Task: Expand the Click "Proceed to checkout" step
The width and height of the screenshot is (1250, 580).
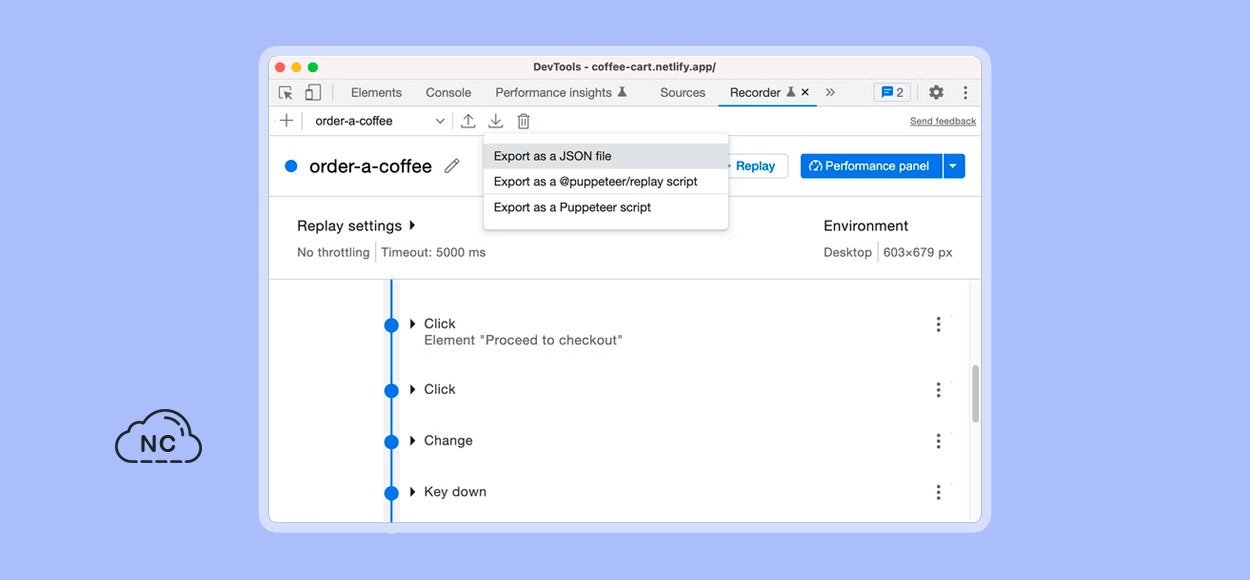Action: coord(412,324)
